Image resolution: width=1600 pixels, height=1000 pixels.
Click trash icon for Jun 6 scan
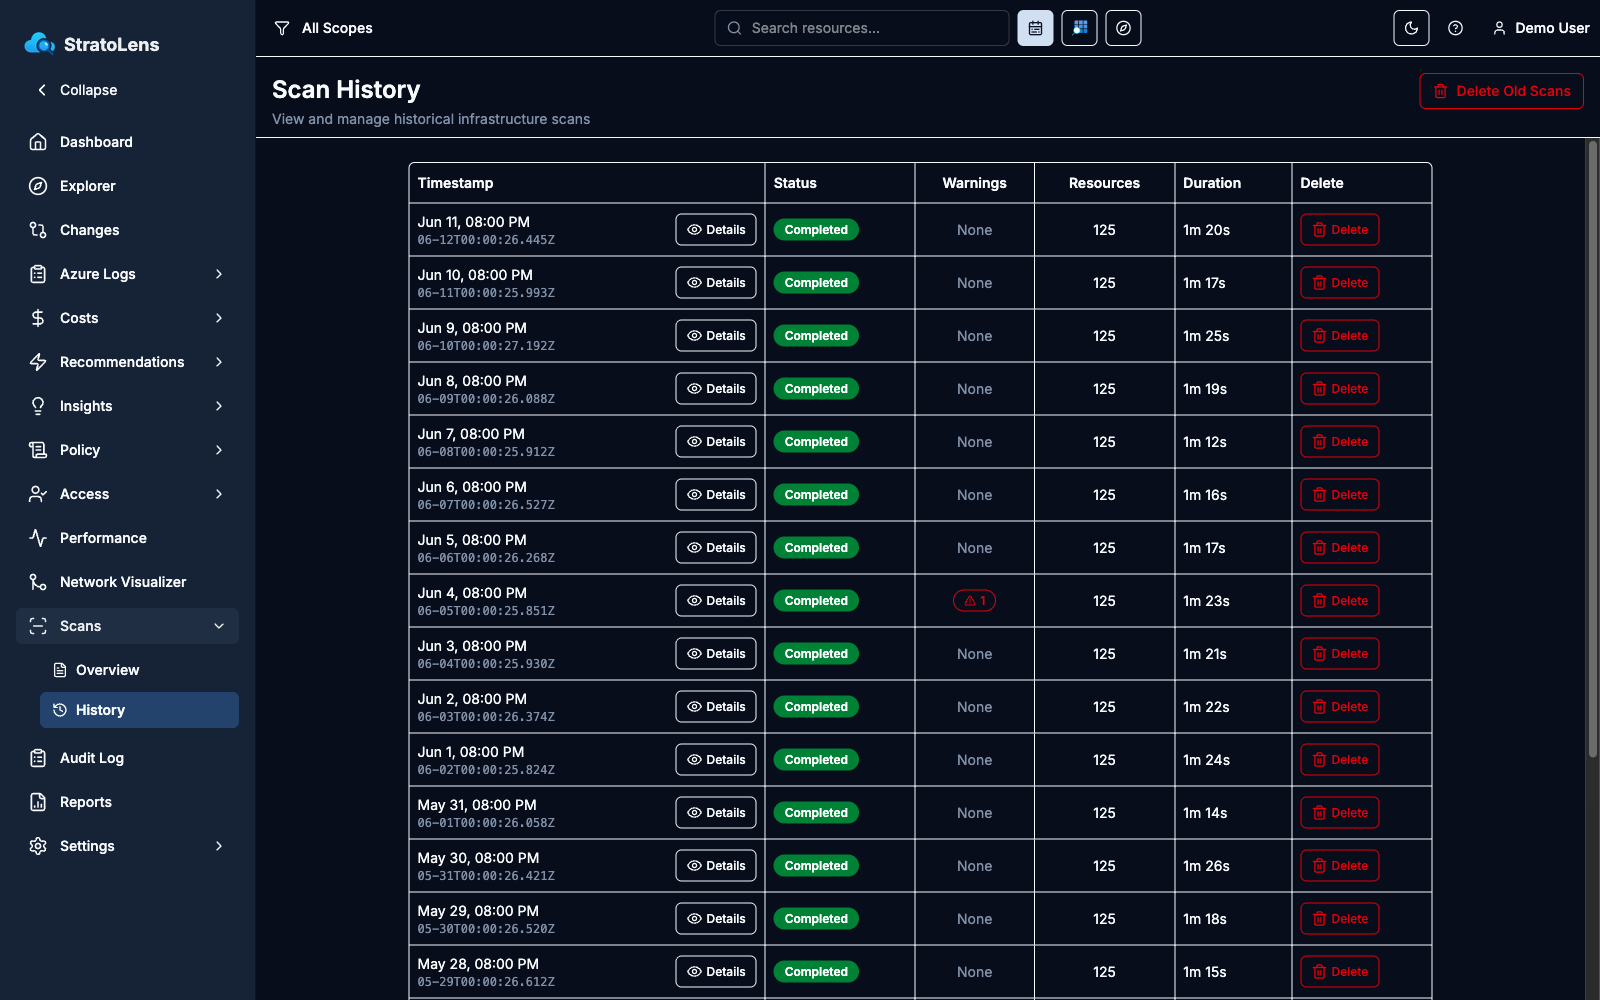click(1319, 495)
